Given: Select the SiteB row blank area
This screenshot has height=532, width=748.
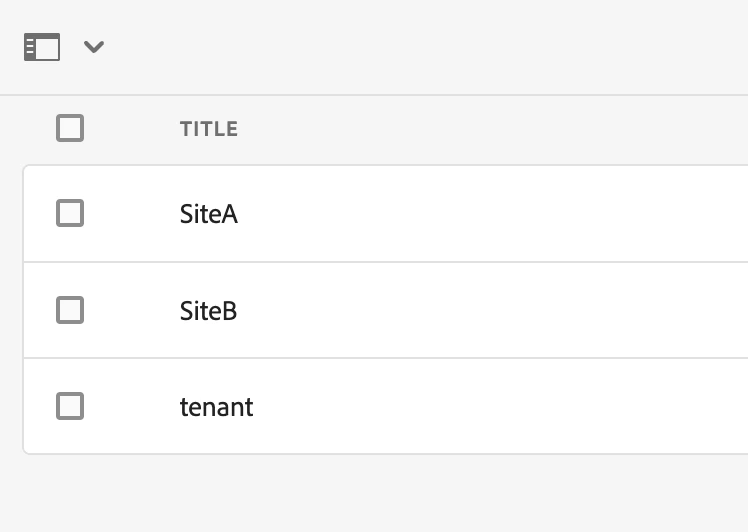Looking at the screenshot, I should 500,311.
